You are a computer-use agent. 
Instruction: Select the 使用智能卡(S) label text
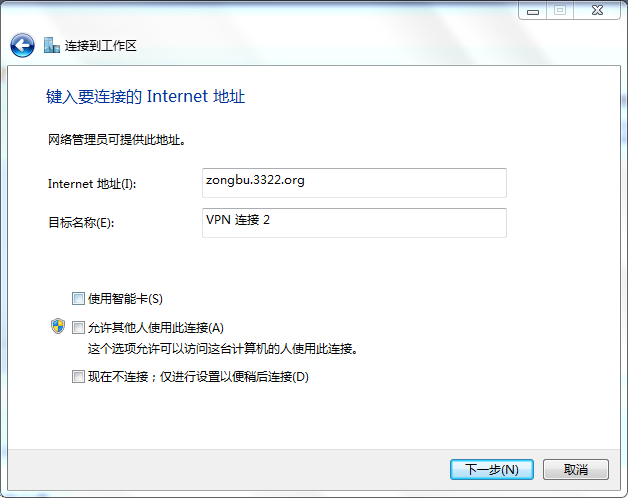[125, 299]
